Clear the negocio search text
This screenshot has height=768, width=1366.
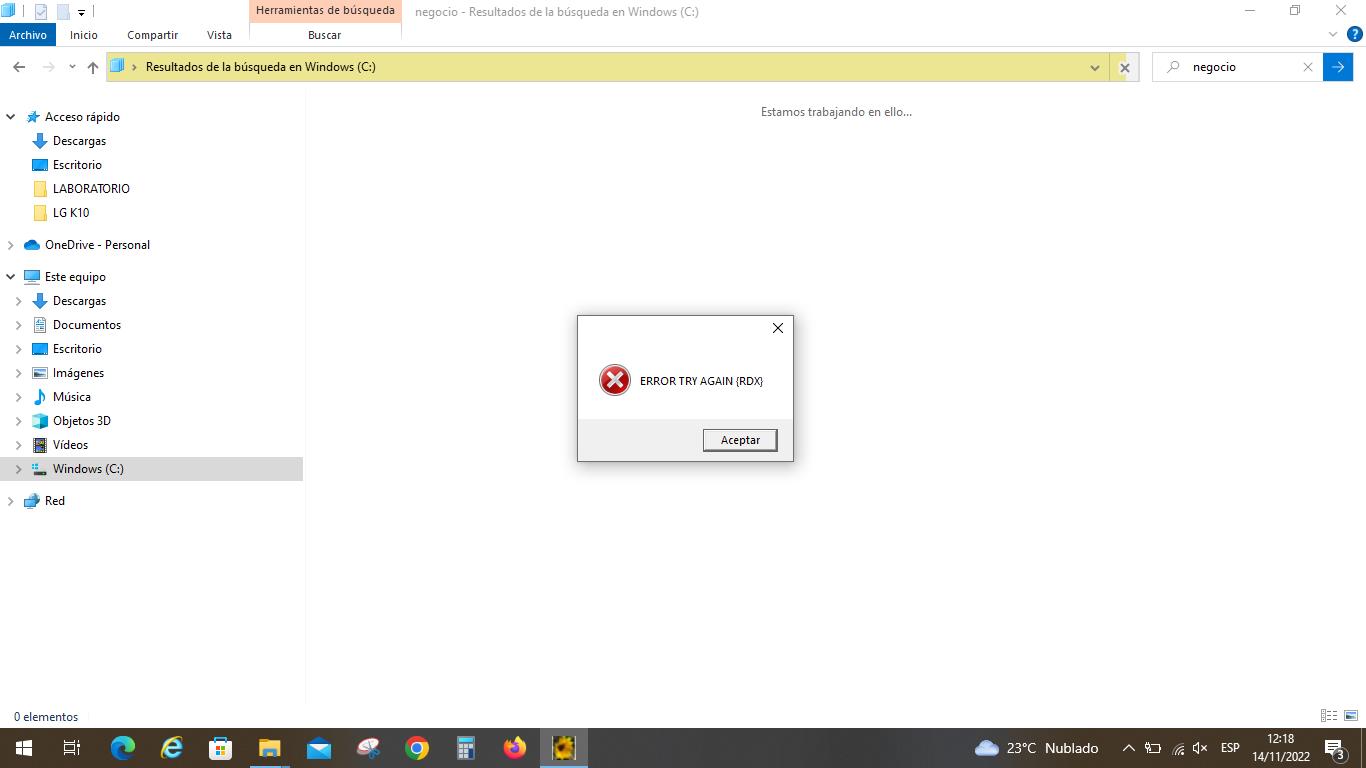pos(1307,67)
